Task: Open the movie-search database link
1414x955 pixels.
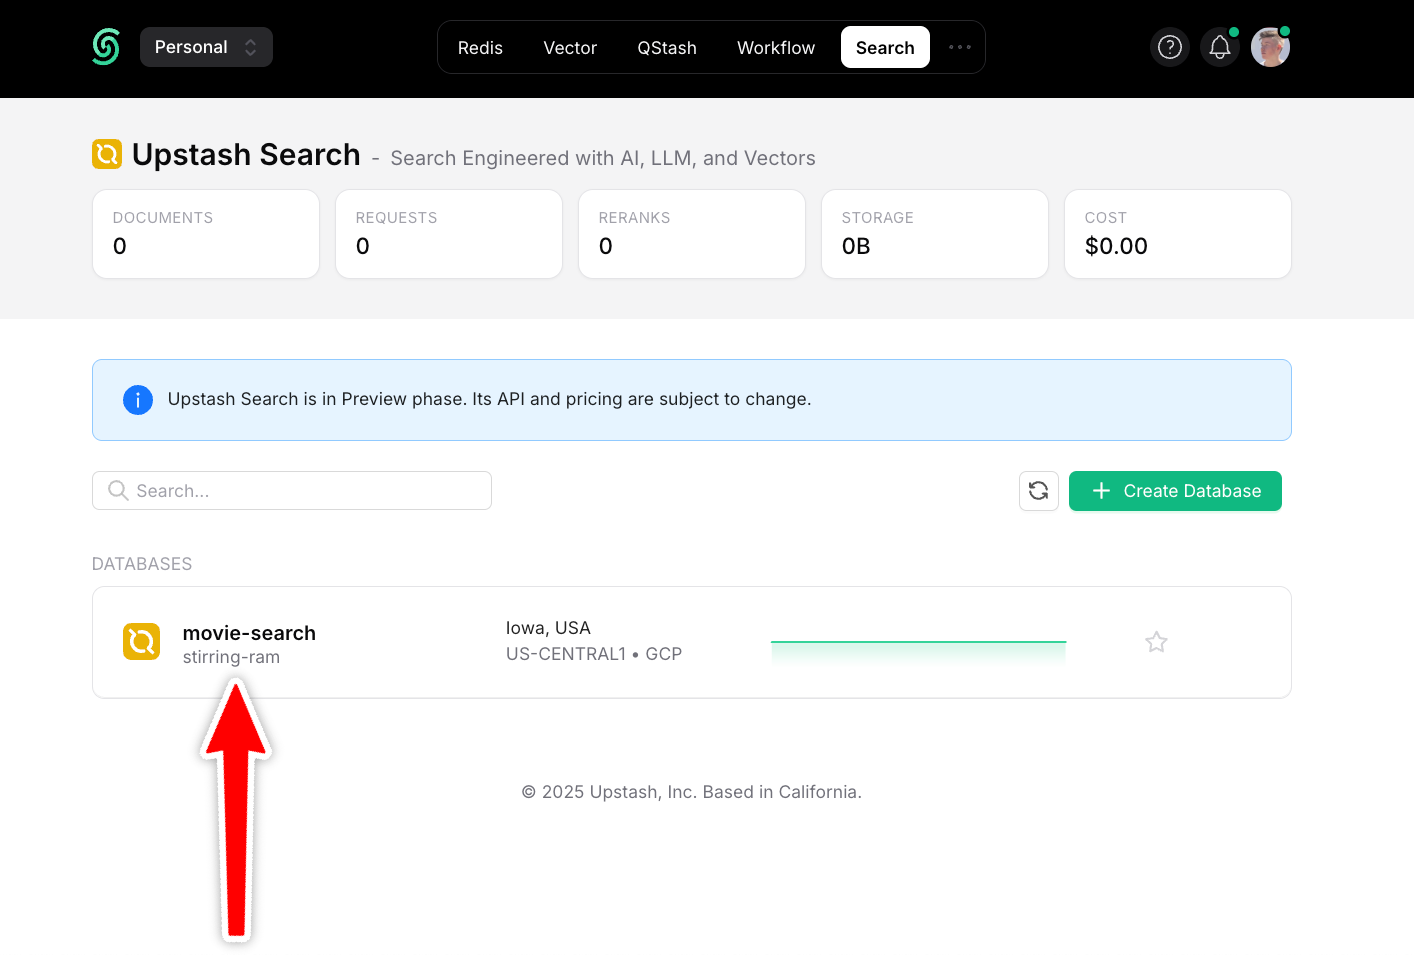Action: click(x=249, y=633)
